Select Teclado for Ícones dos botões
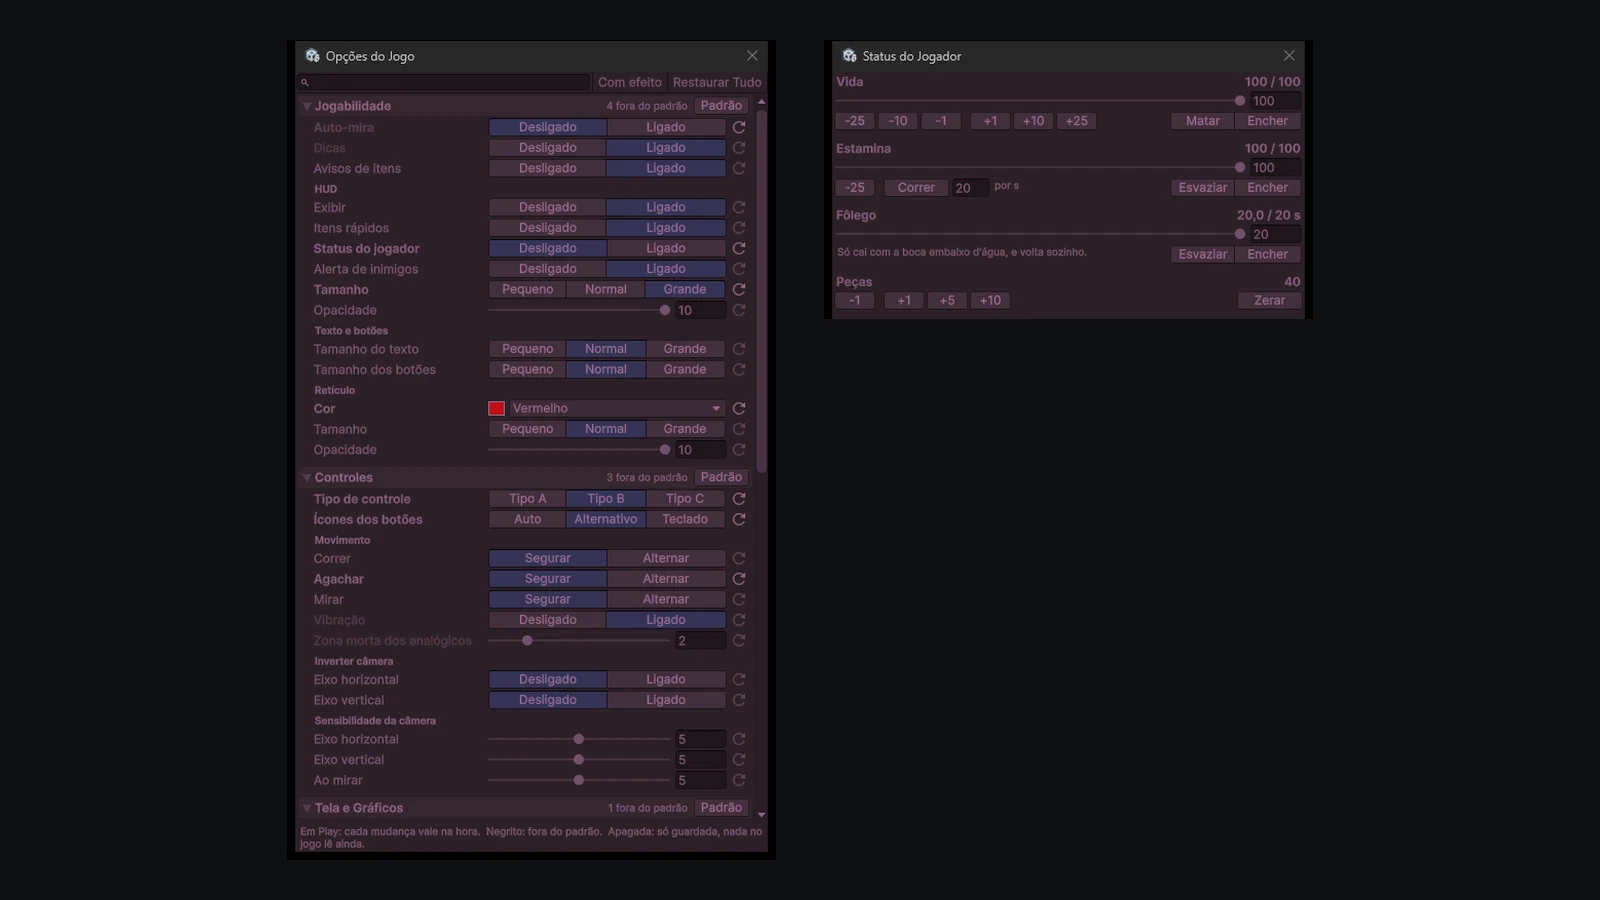The width and height of the screenshot is (1600, 900). [x=685, y=519]
